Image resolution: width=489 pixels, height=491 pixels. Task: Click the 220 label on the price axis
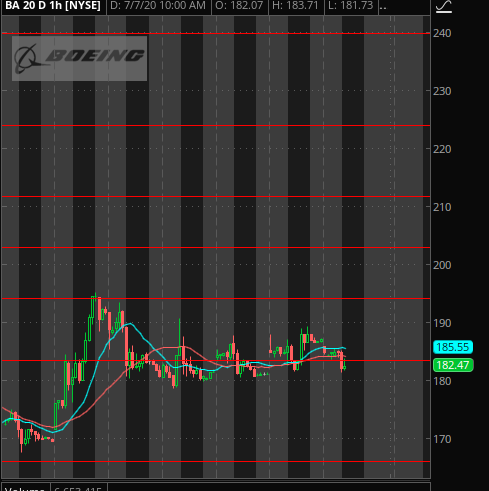pos(442,149)
